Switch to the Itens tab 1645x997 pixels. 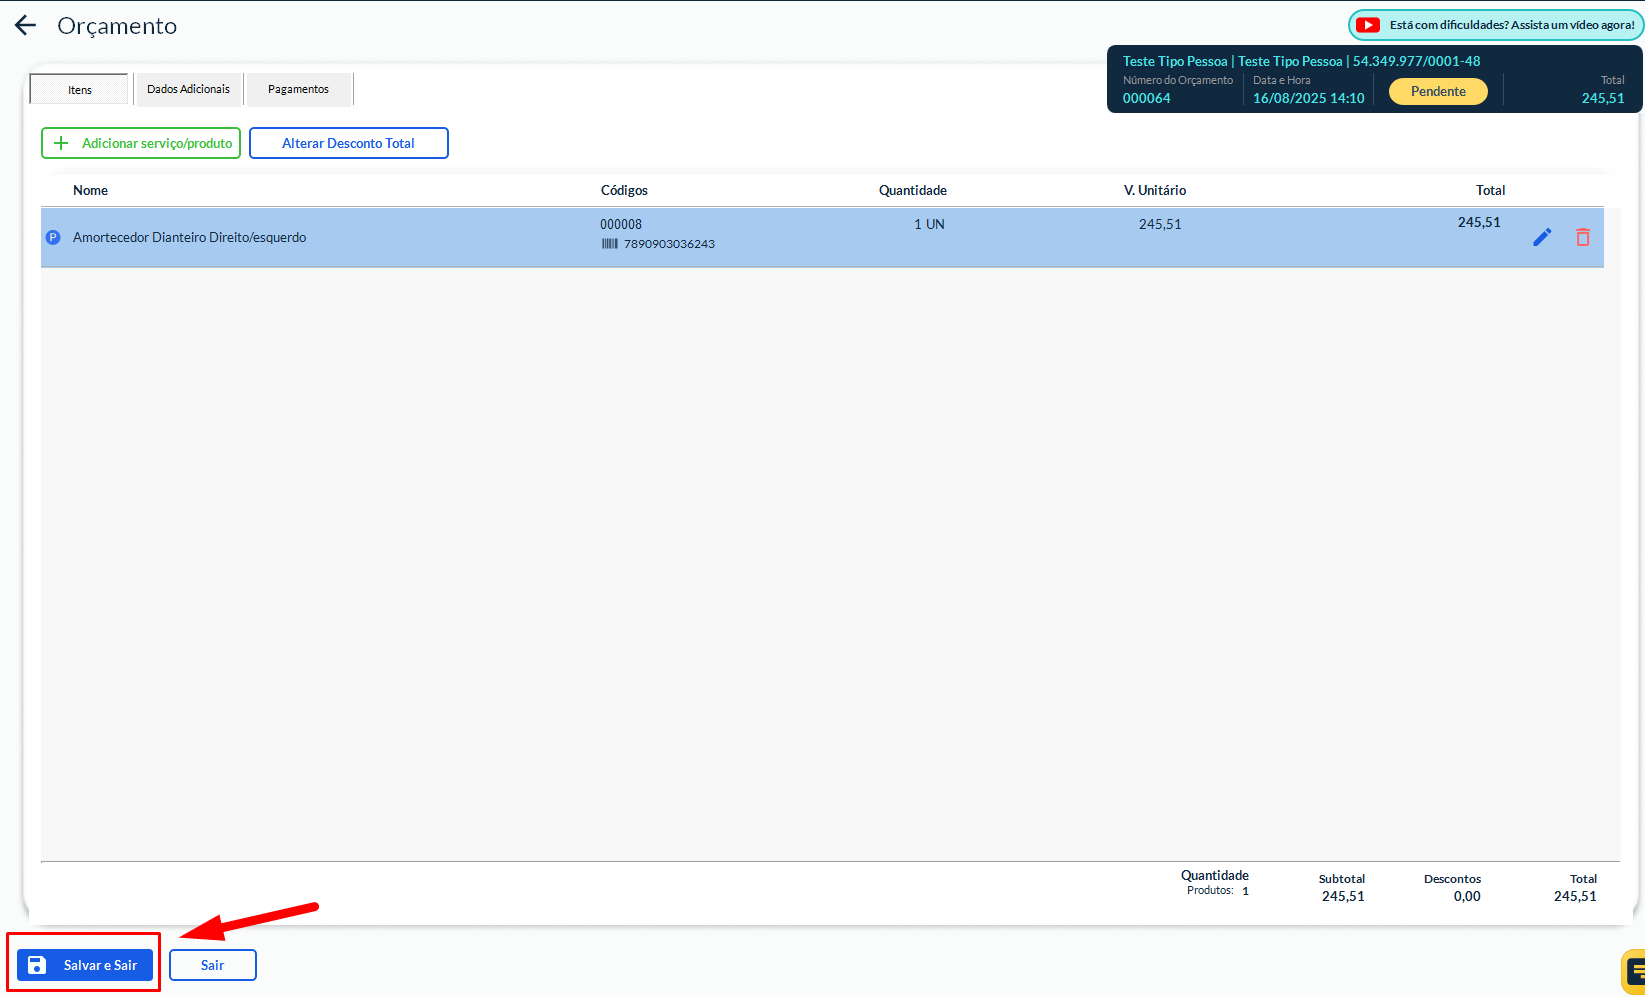pos(80,89)
